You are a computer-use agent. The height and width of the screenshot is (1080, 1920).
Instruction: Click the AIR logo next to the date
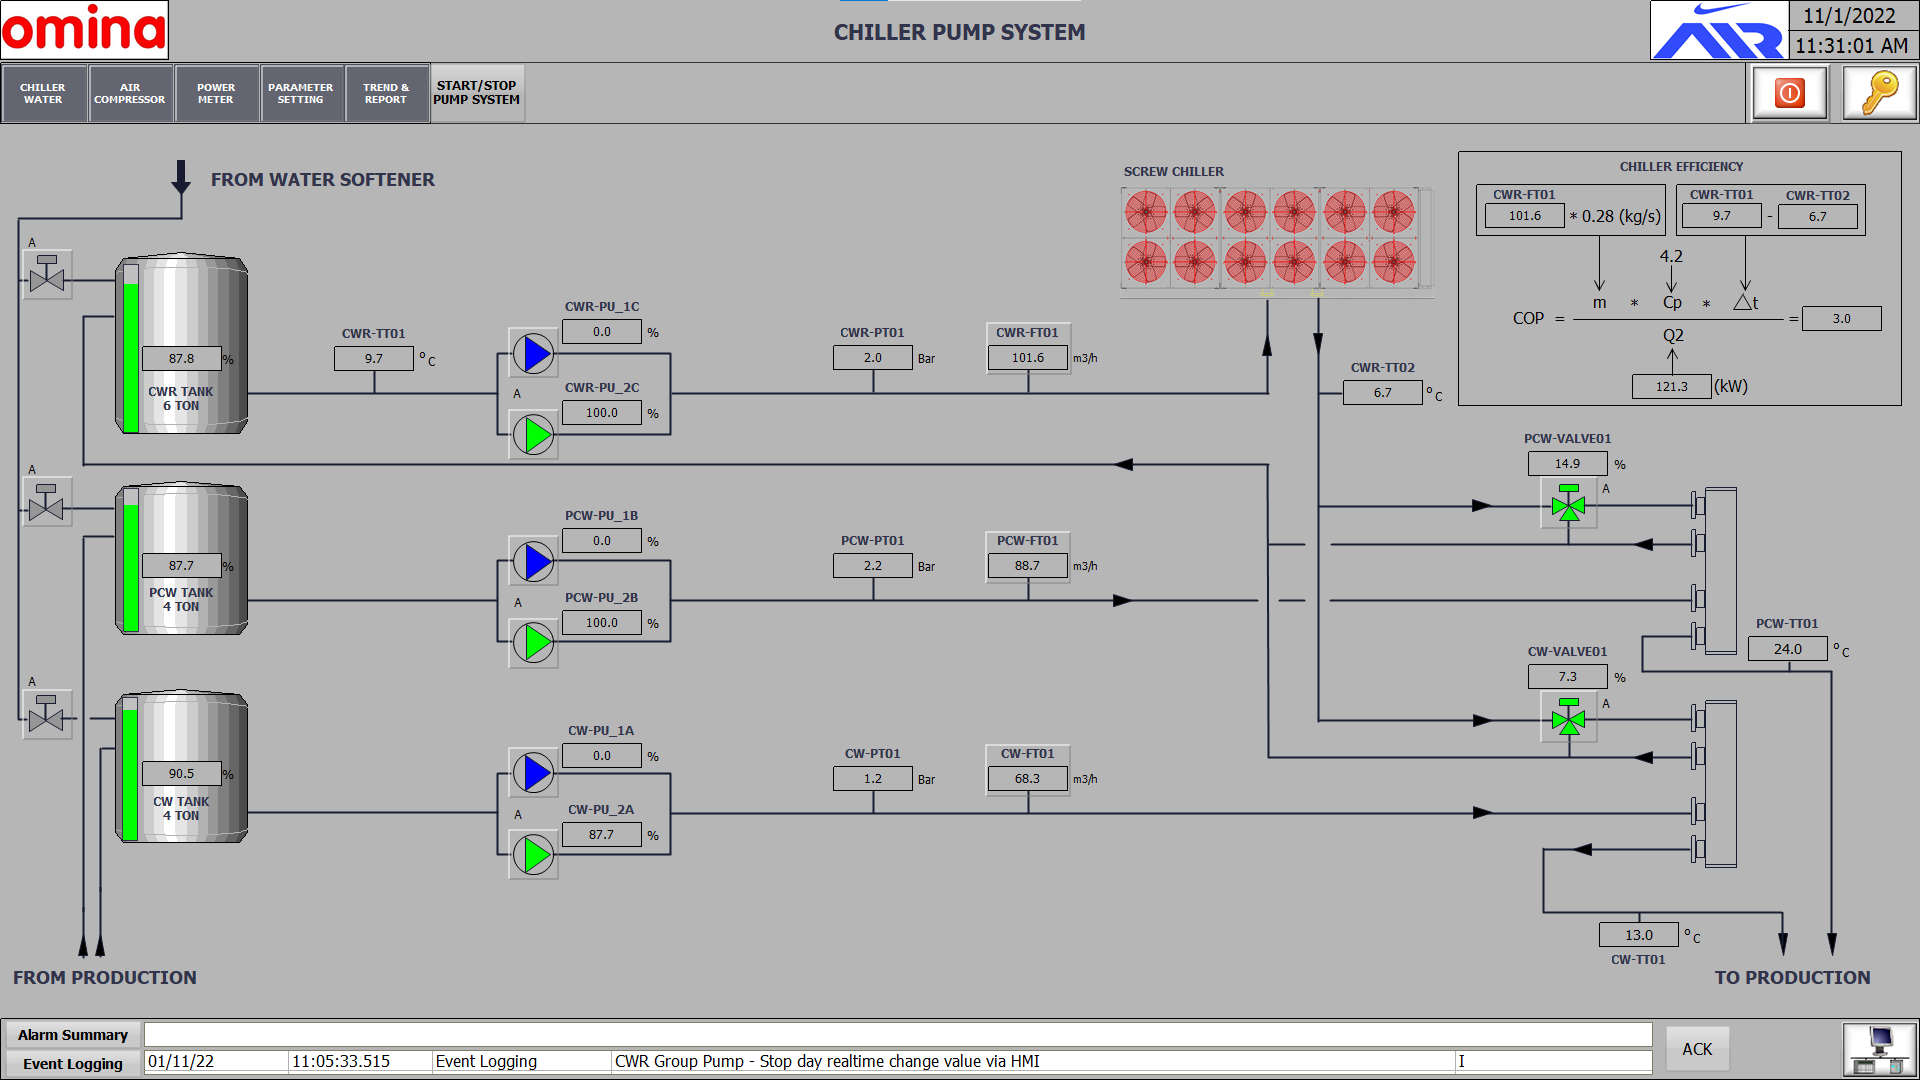pos(1719,30)
